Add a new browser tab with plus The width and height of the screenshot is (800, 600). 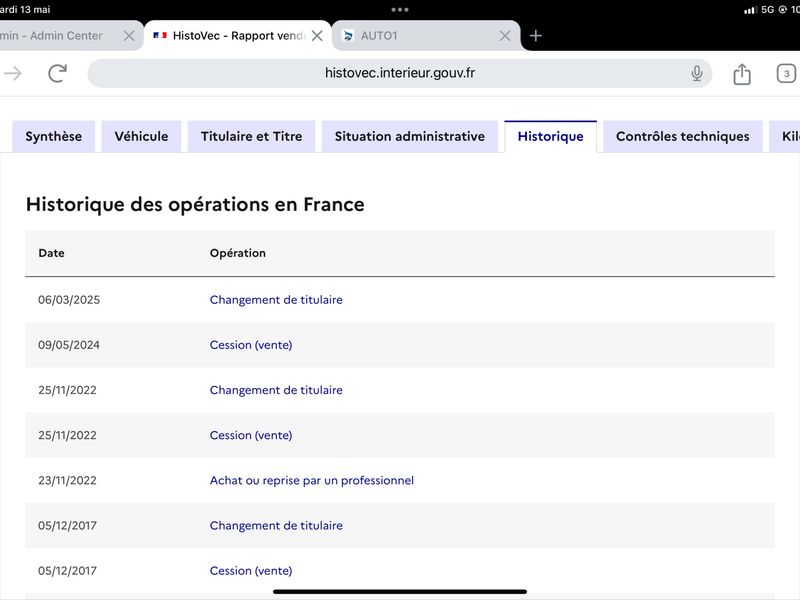click(x=535, y=36)
